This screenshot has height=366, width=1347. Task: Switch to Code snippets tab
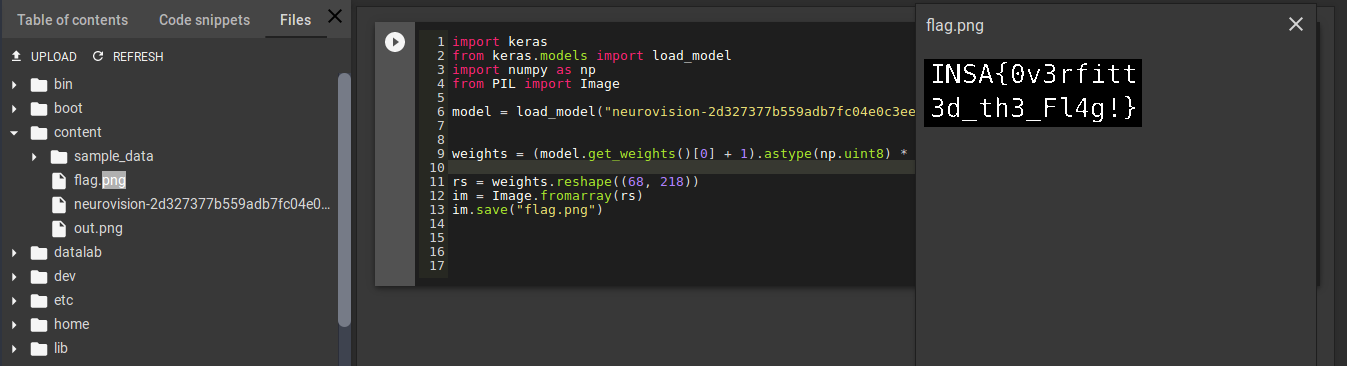coord(205,20)
